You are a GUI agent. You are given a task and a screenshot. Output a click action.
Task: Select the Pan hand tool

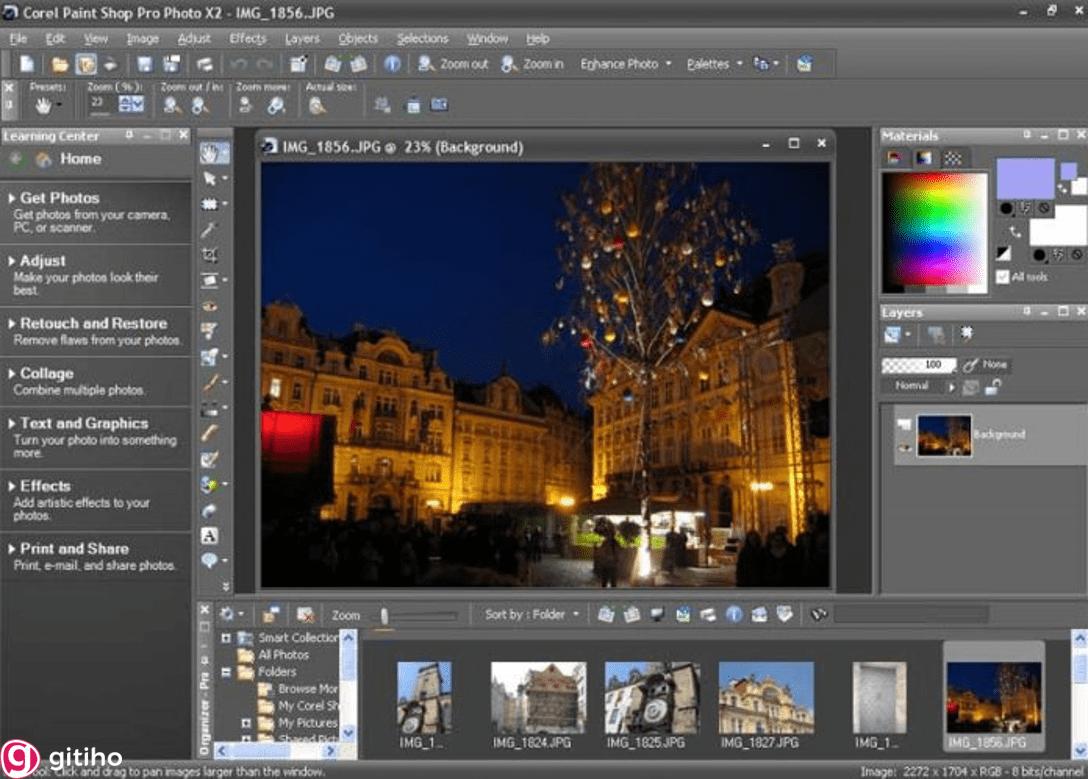click(x=211, y=153)
